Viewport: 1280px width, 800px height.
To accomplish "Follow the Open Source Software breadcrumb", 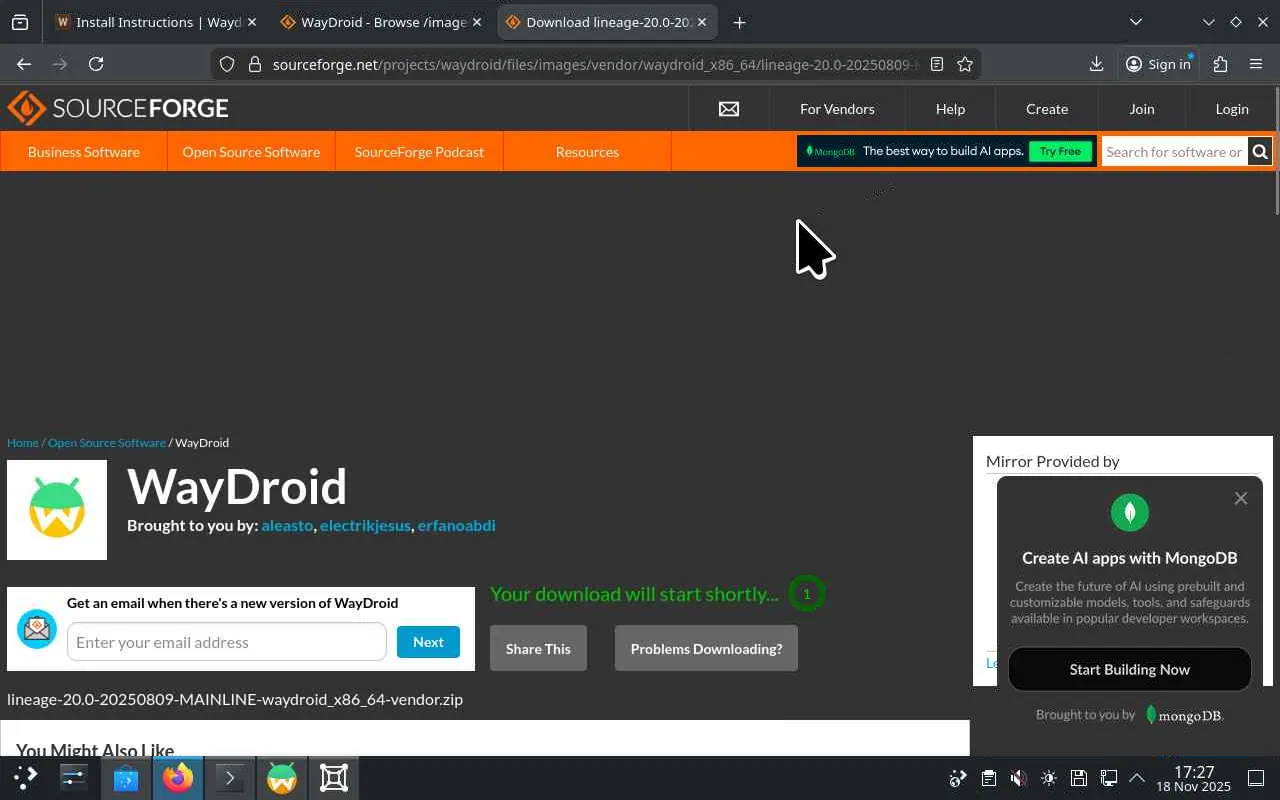I will coord(107,443).
